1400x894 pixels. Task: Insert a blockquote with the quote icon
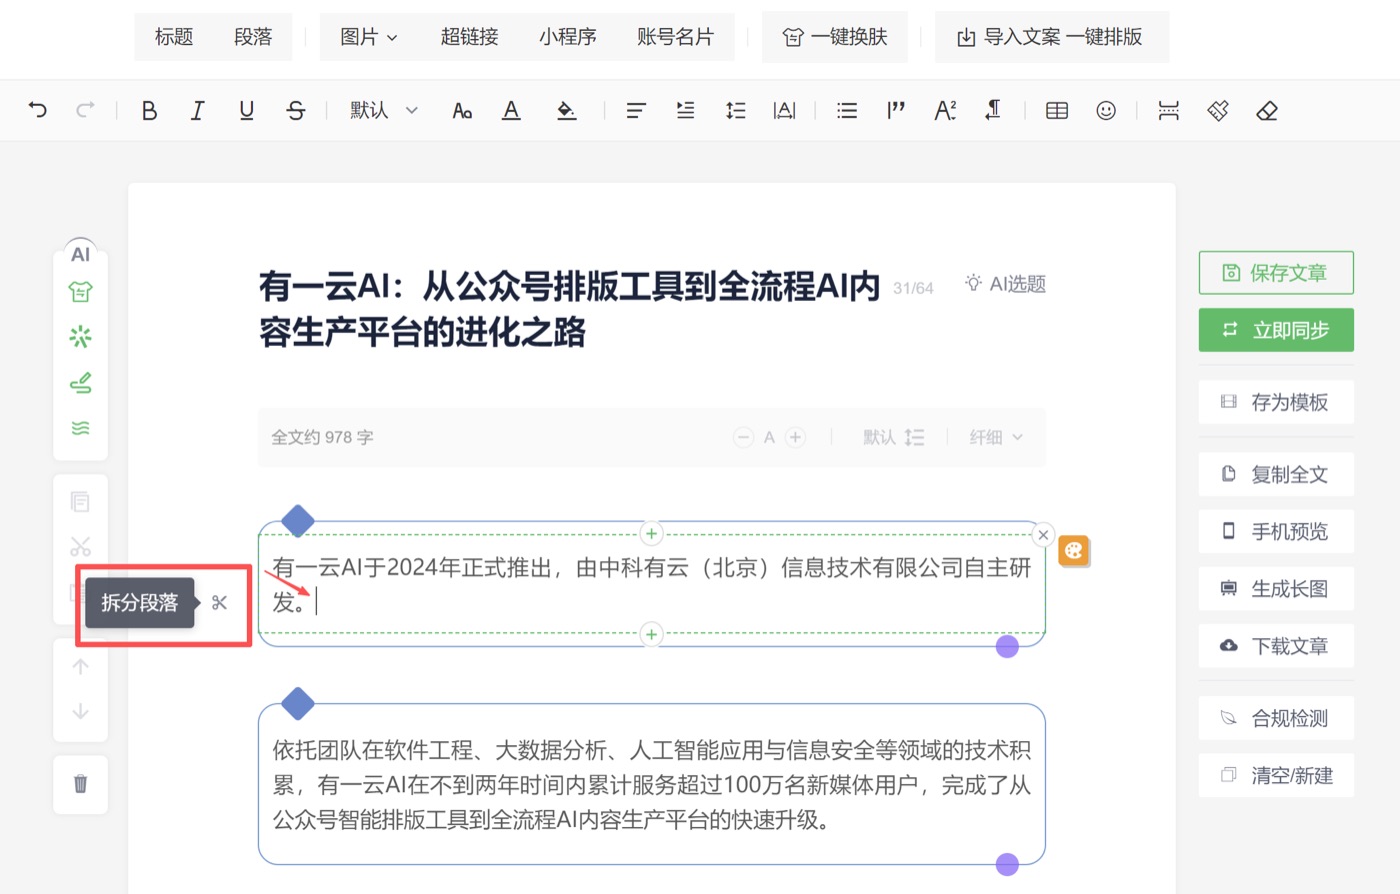896,110
